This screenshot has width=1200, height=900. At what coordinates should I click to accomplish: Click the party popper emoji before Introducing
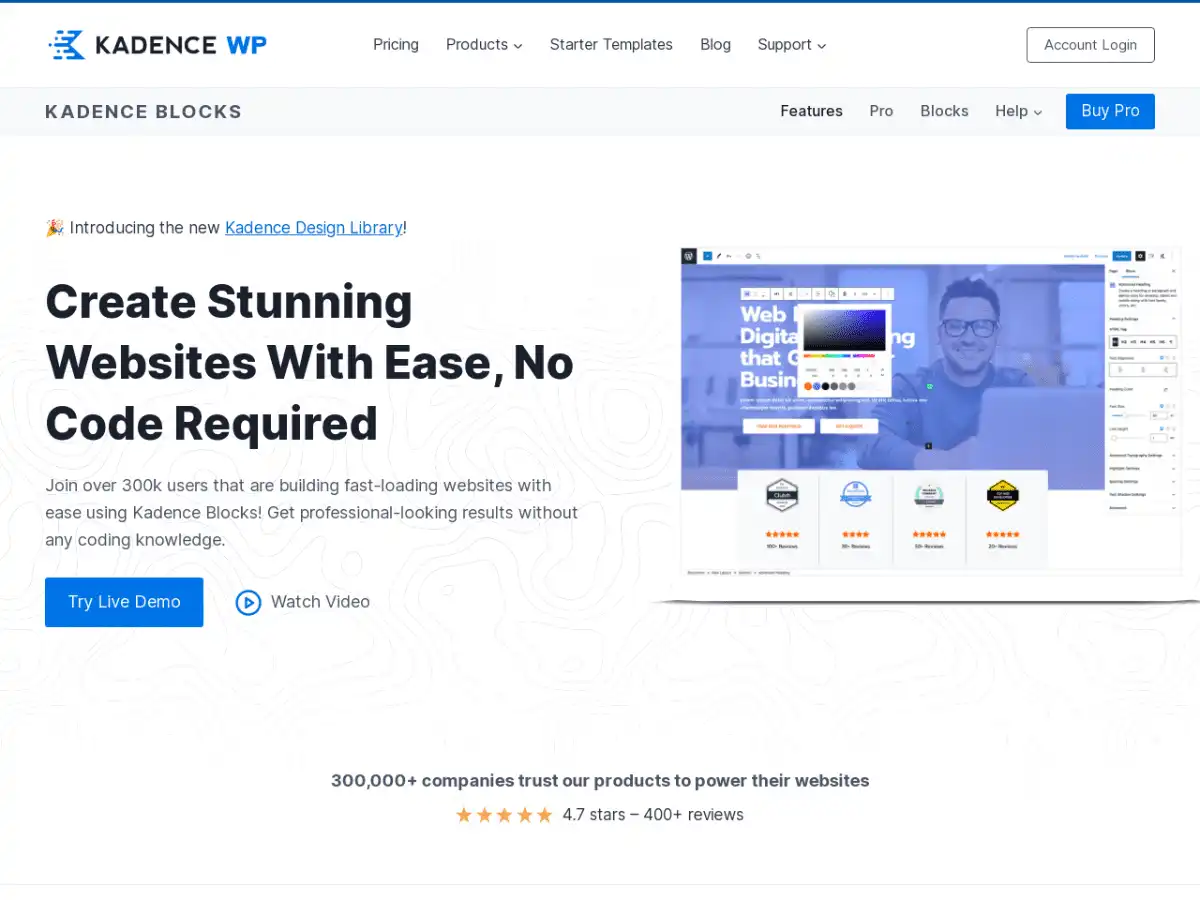pos(54,228)
